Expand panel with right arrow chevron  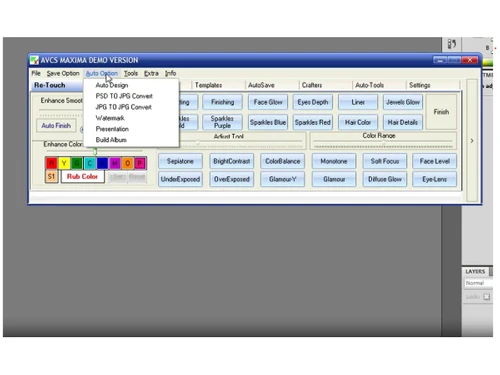472,141
